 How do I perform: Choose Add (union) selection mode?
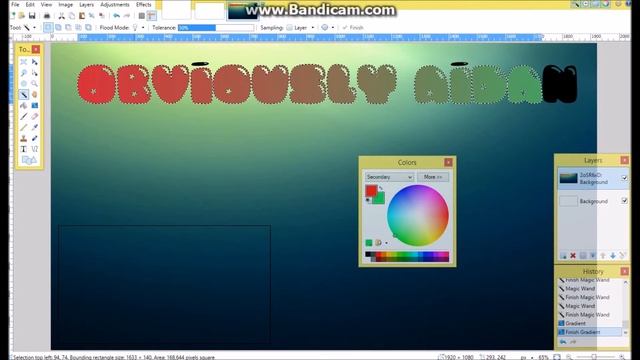tap(58, 27)
